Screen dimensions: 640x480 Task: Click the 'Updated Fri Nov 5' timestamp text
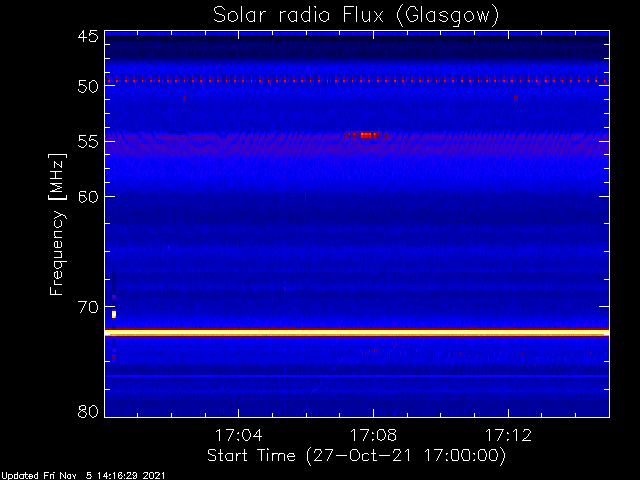click(x=83, y=476)
